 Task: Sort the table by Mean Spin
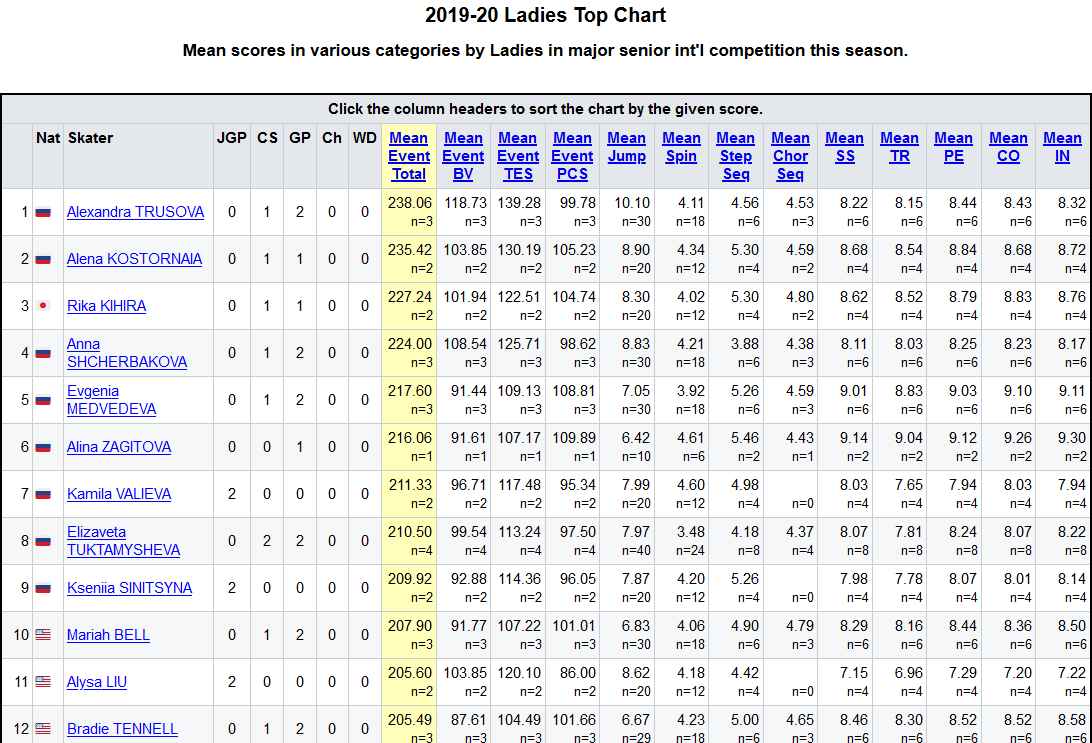[x=681, y=147]
